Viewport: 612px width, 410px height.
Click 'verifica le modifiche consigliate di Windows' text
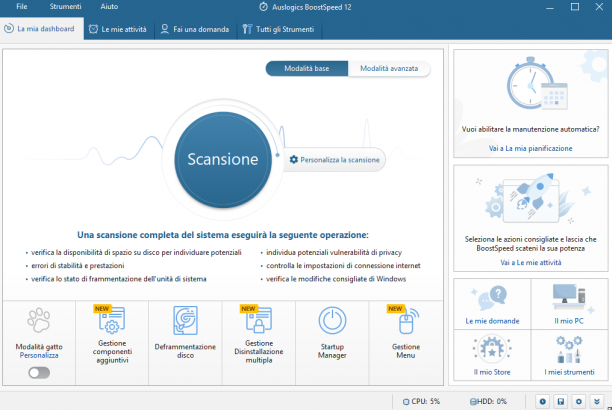(x=336, y=279)
